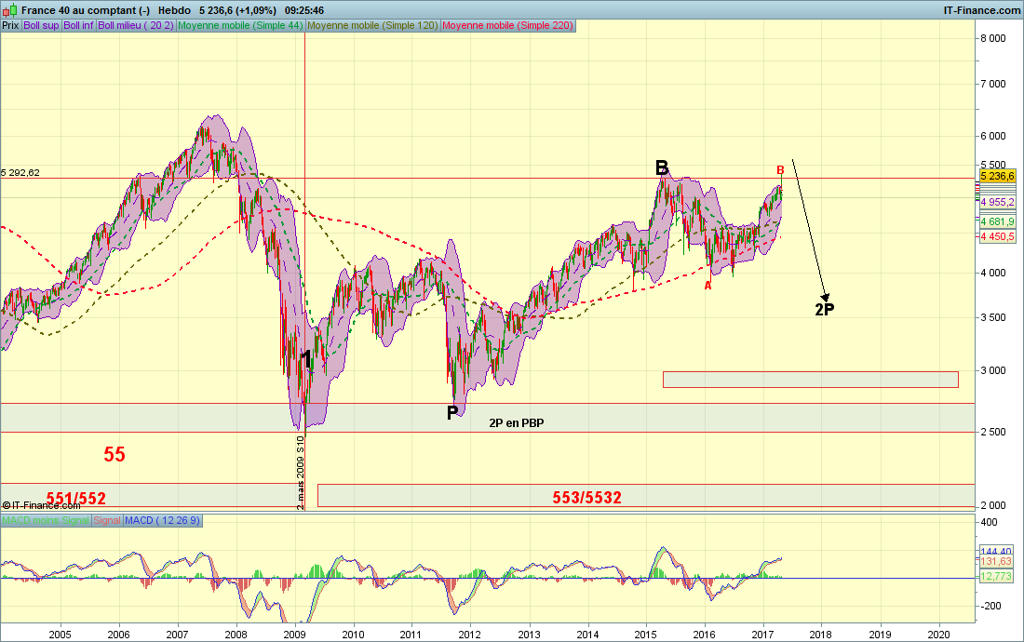Screen dimensions: 1024x642
Task: Select the Signal indicator label in MACD panel
Action: 107,520
